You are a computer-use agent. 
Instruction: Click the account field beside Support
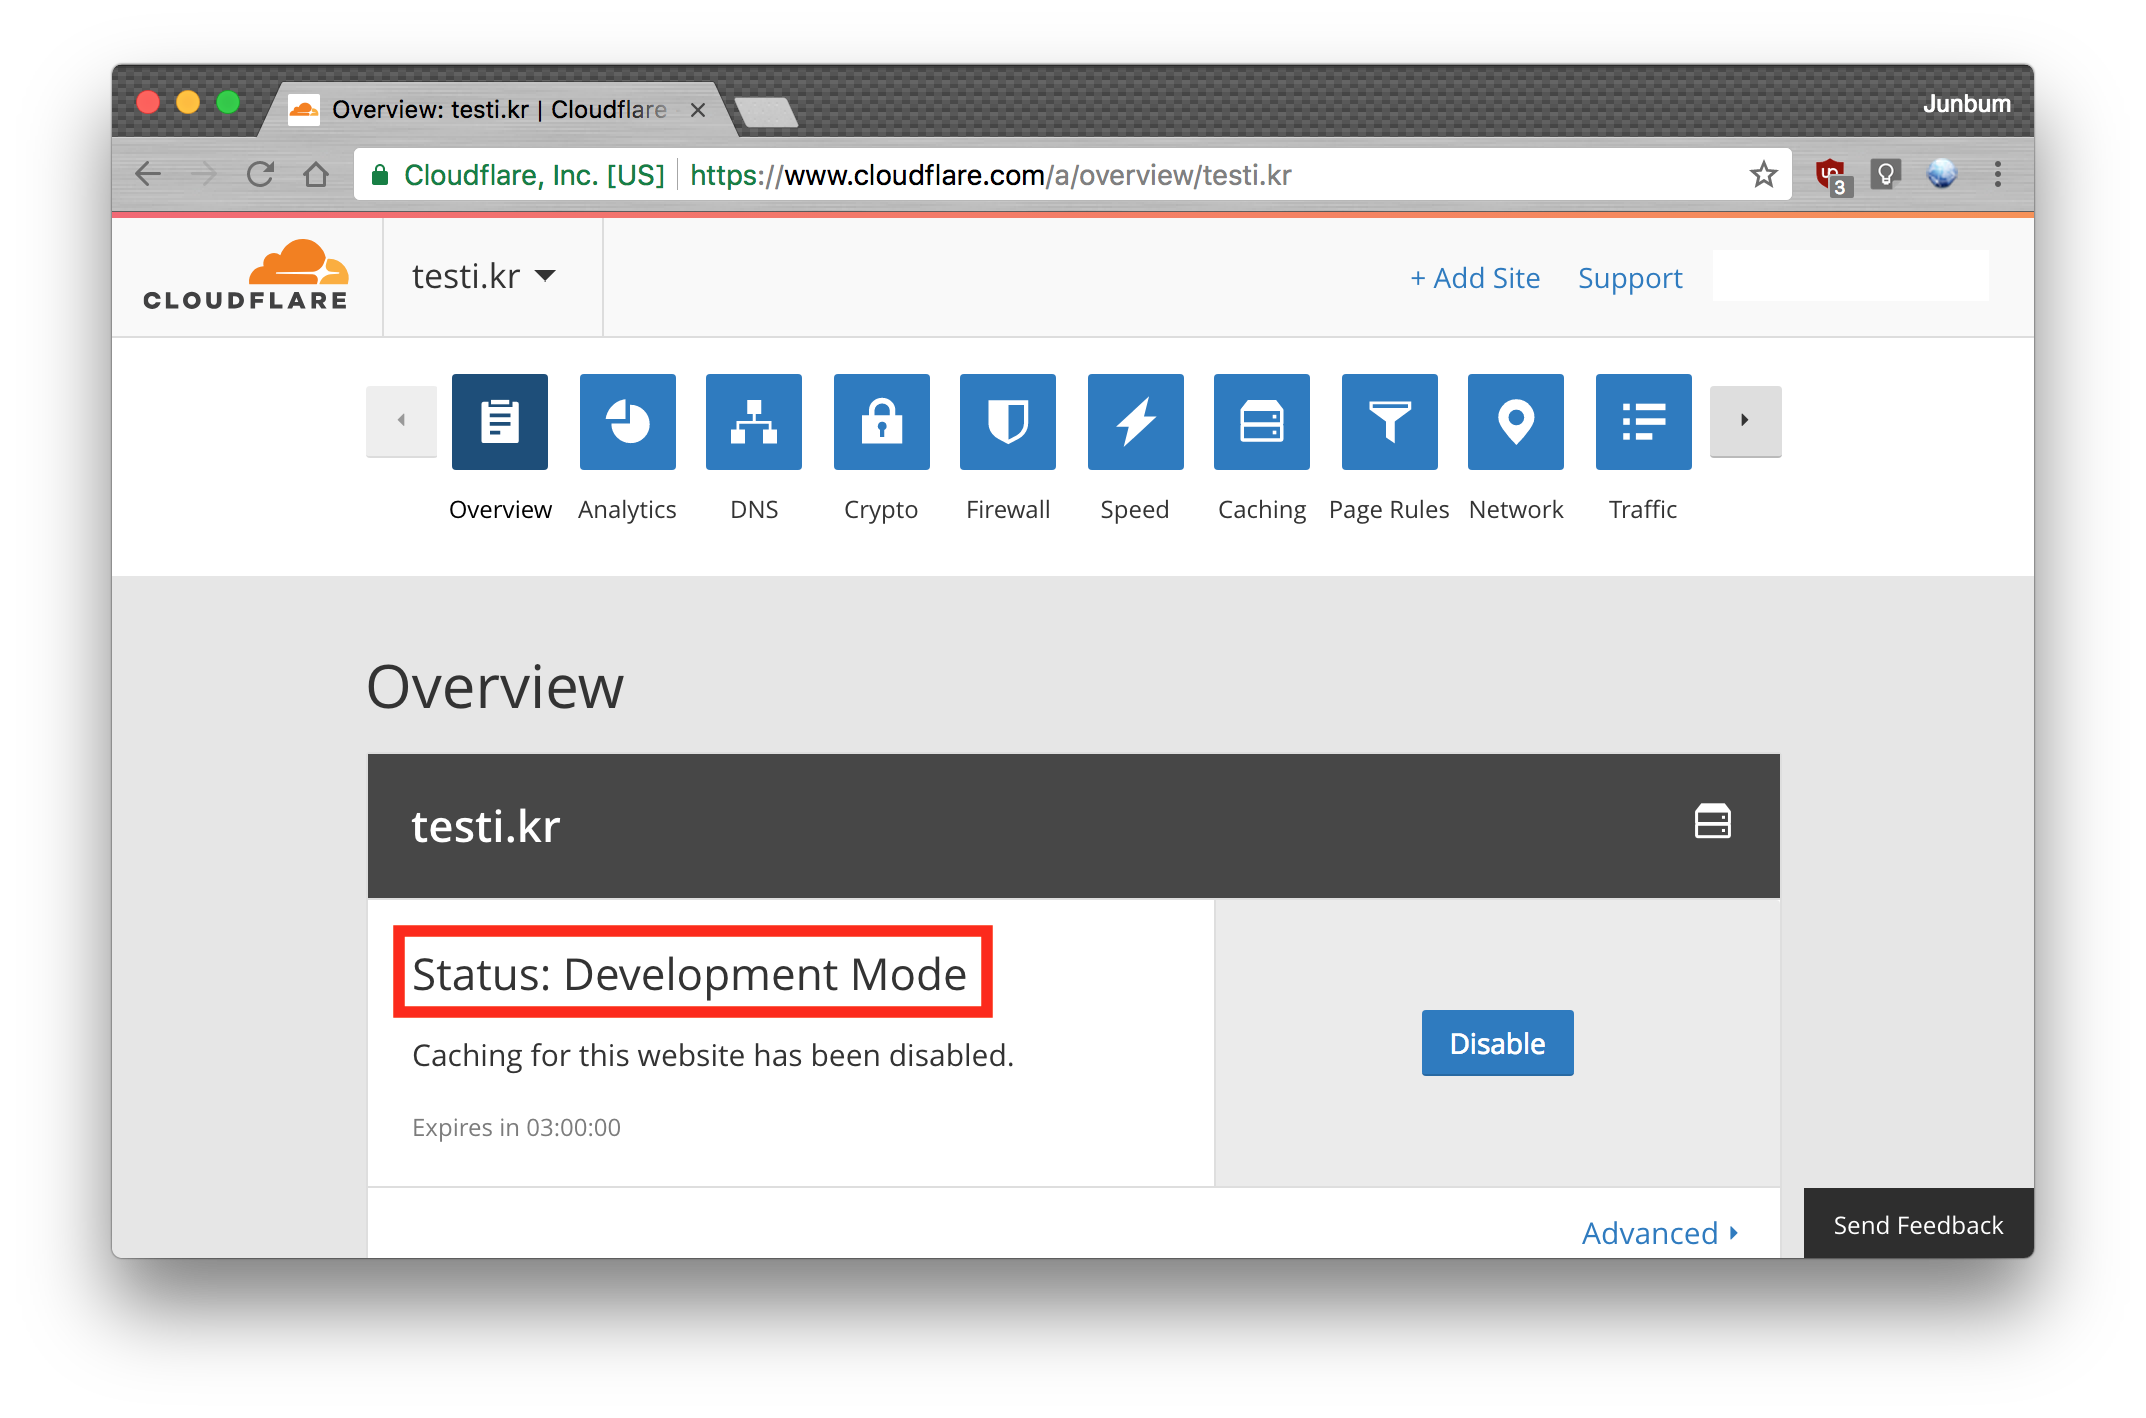tap(1850, 276)
